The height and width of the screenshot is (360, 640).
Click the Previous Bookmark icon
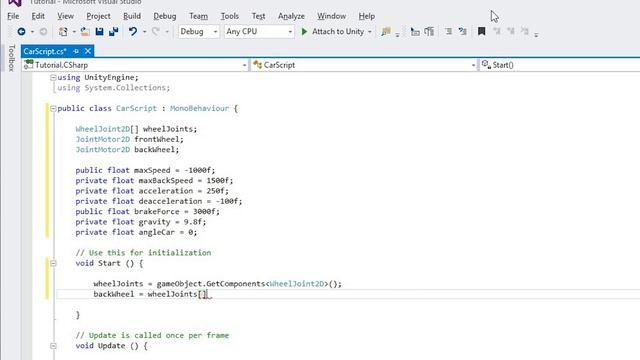pyautogui.click(x=497, y=31)
